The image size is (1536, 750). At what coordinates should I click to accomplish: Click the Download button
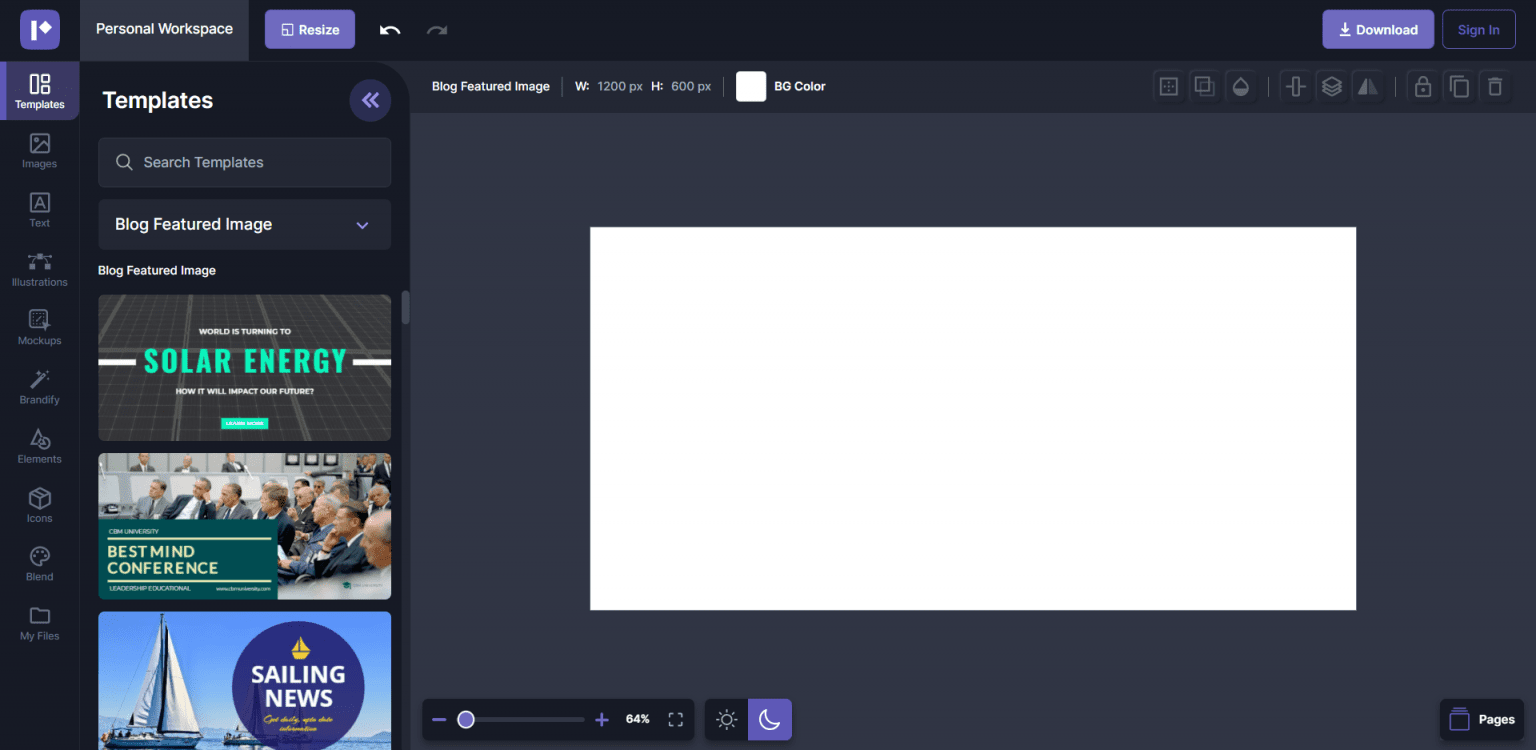[1378, 30]
